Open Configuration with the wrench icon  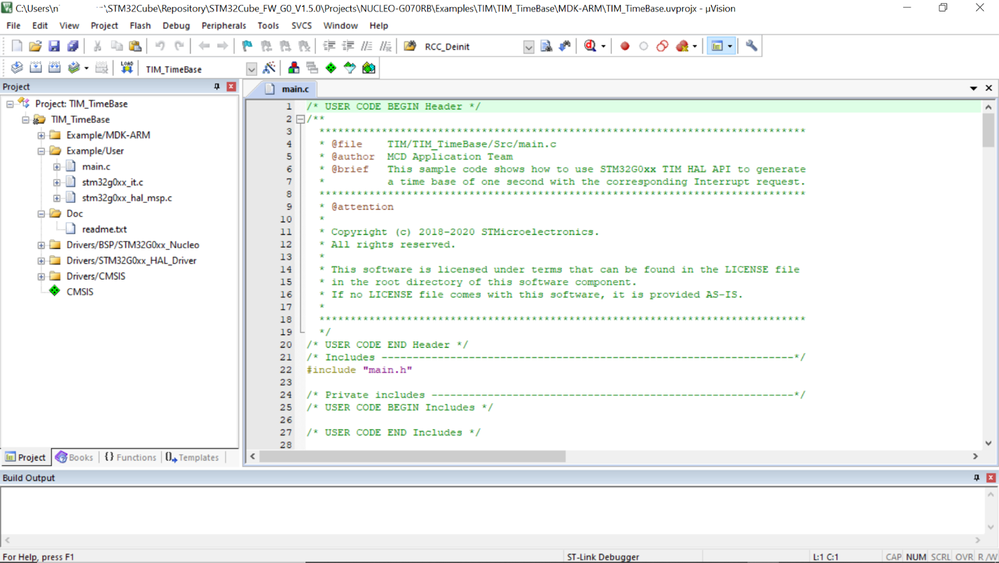[x=751, y=46]
